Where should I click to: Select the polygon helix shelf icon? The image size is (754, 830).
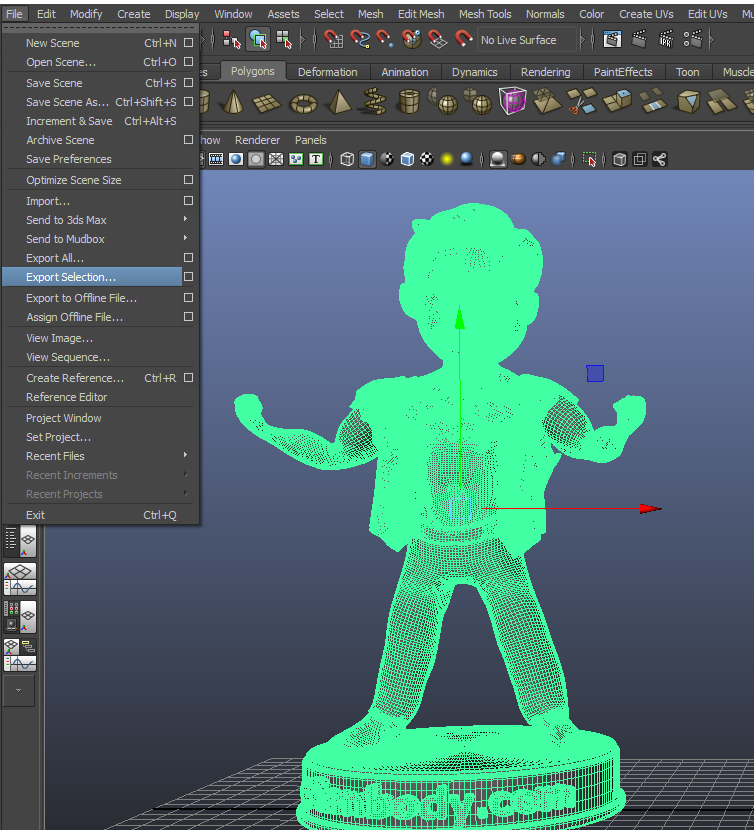[x=373, y=102]
